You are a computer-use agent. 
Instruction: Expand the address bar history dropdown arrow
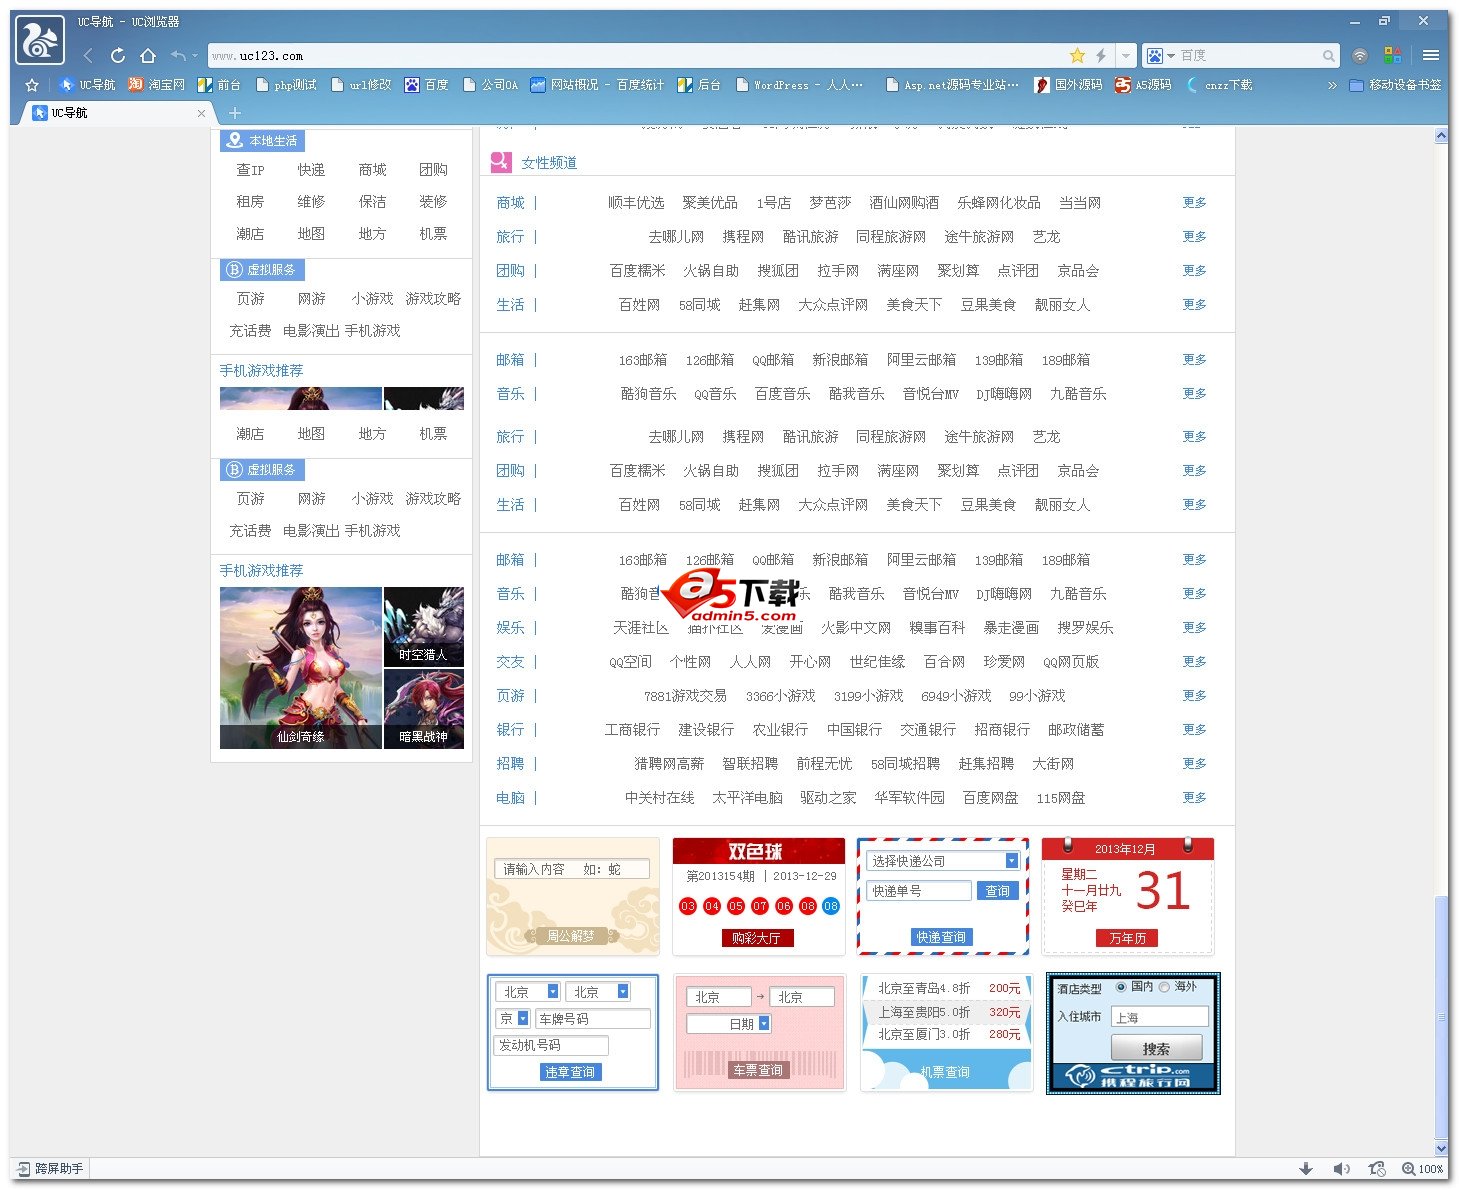click(x=1126, y=56)
